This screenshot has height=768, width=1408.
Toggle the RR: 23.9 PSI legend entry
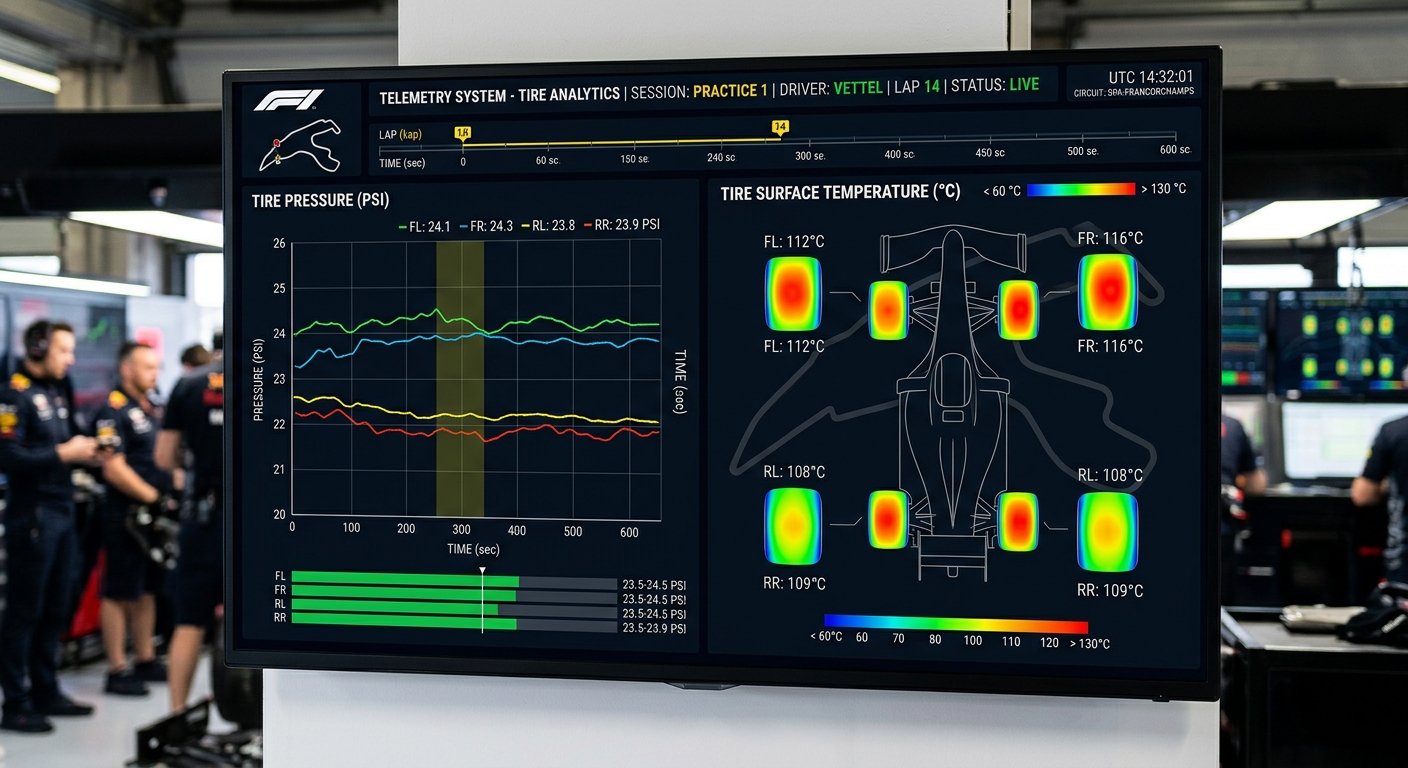pyautogui.click(x=621, y=225)
